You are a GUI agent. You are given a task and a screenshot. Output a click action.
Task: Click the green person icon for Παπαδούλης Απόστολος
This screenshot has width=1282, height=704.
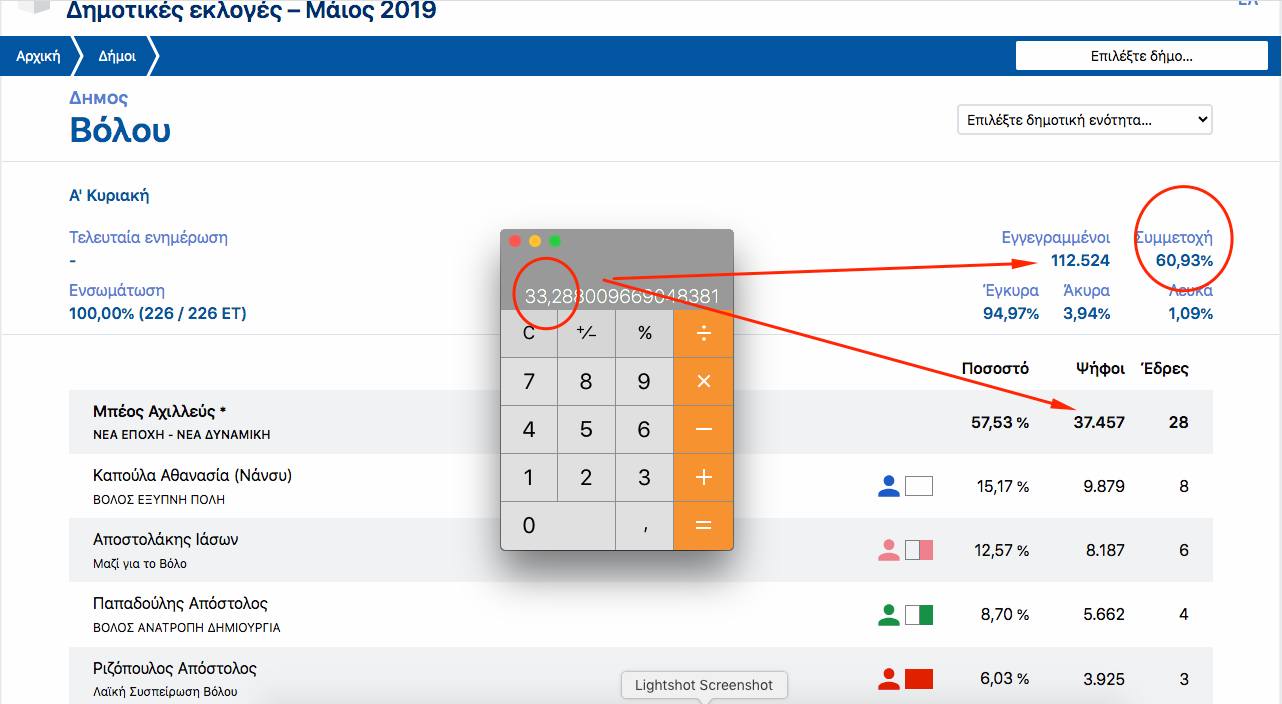(x=889, y=614)
